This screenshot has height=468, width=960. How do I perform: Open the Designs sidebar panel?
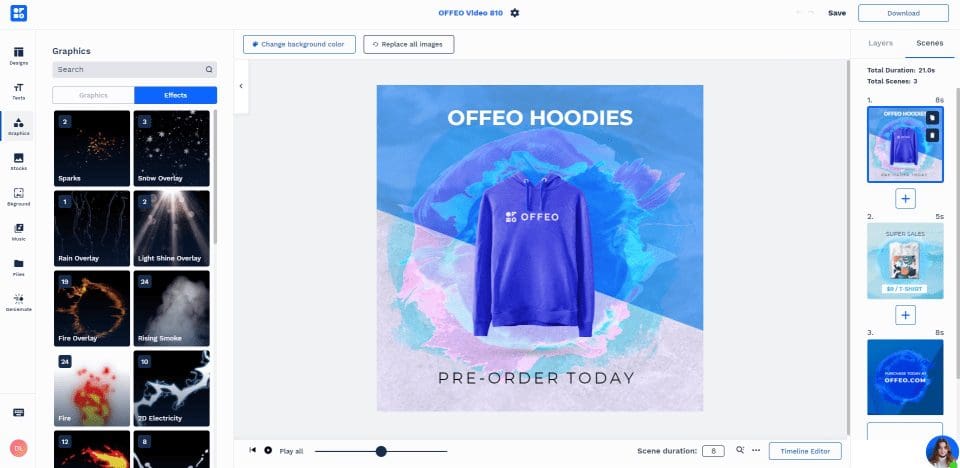click(x=18, y=56)
